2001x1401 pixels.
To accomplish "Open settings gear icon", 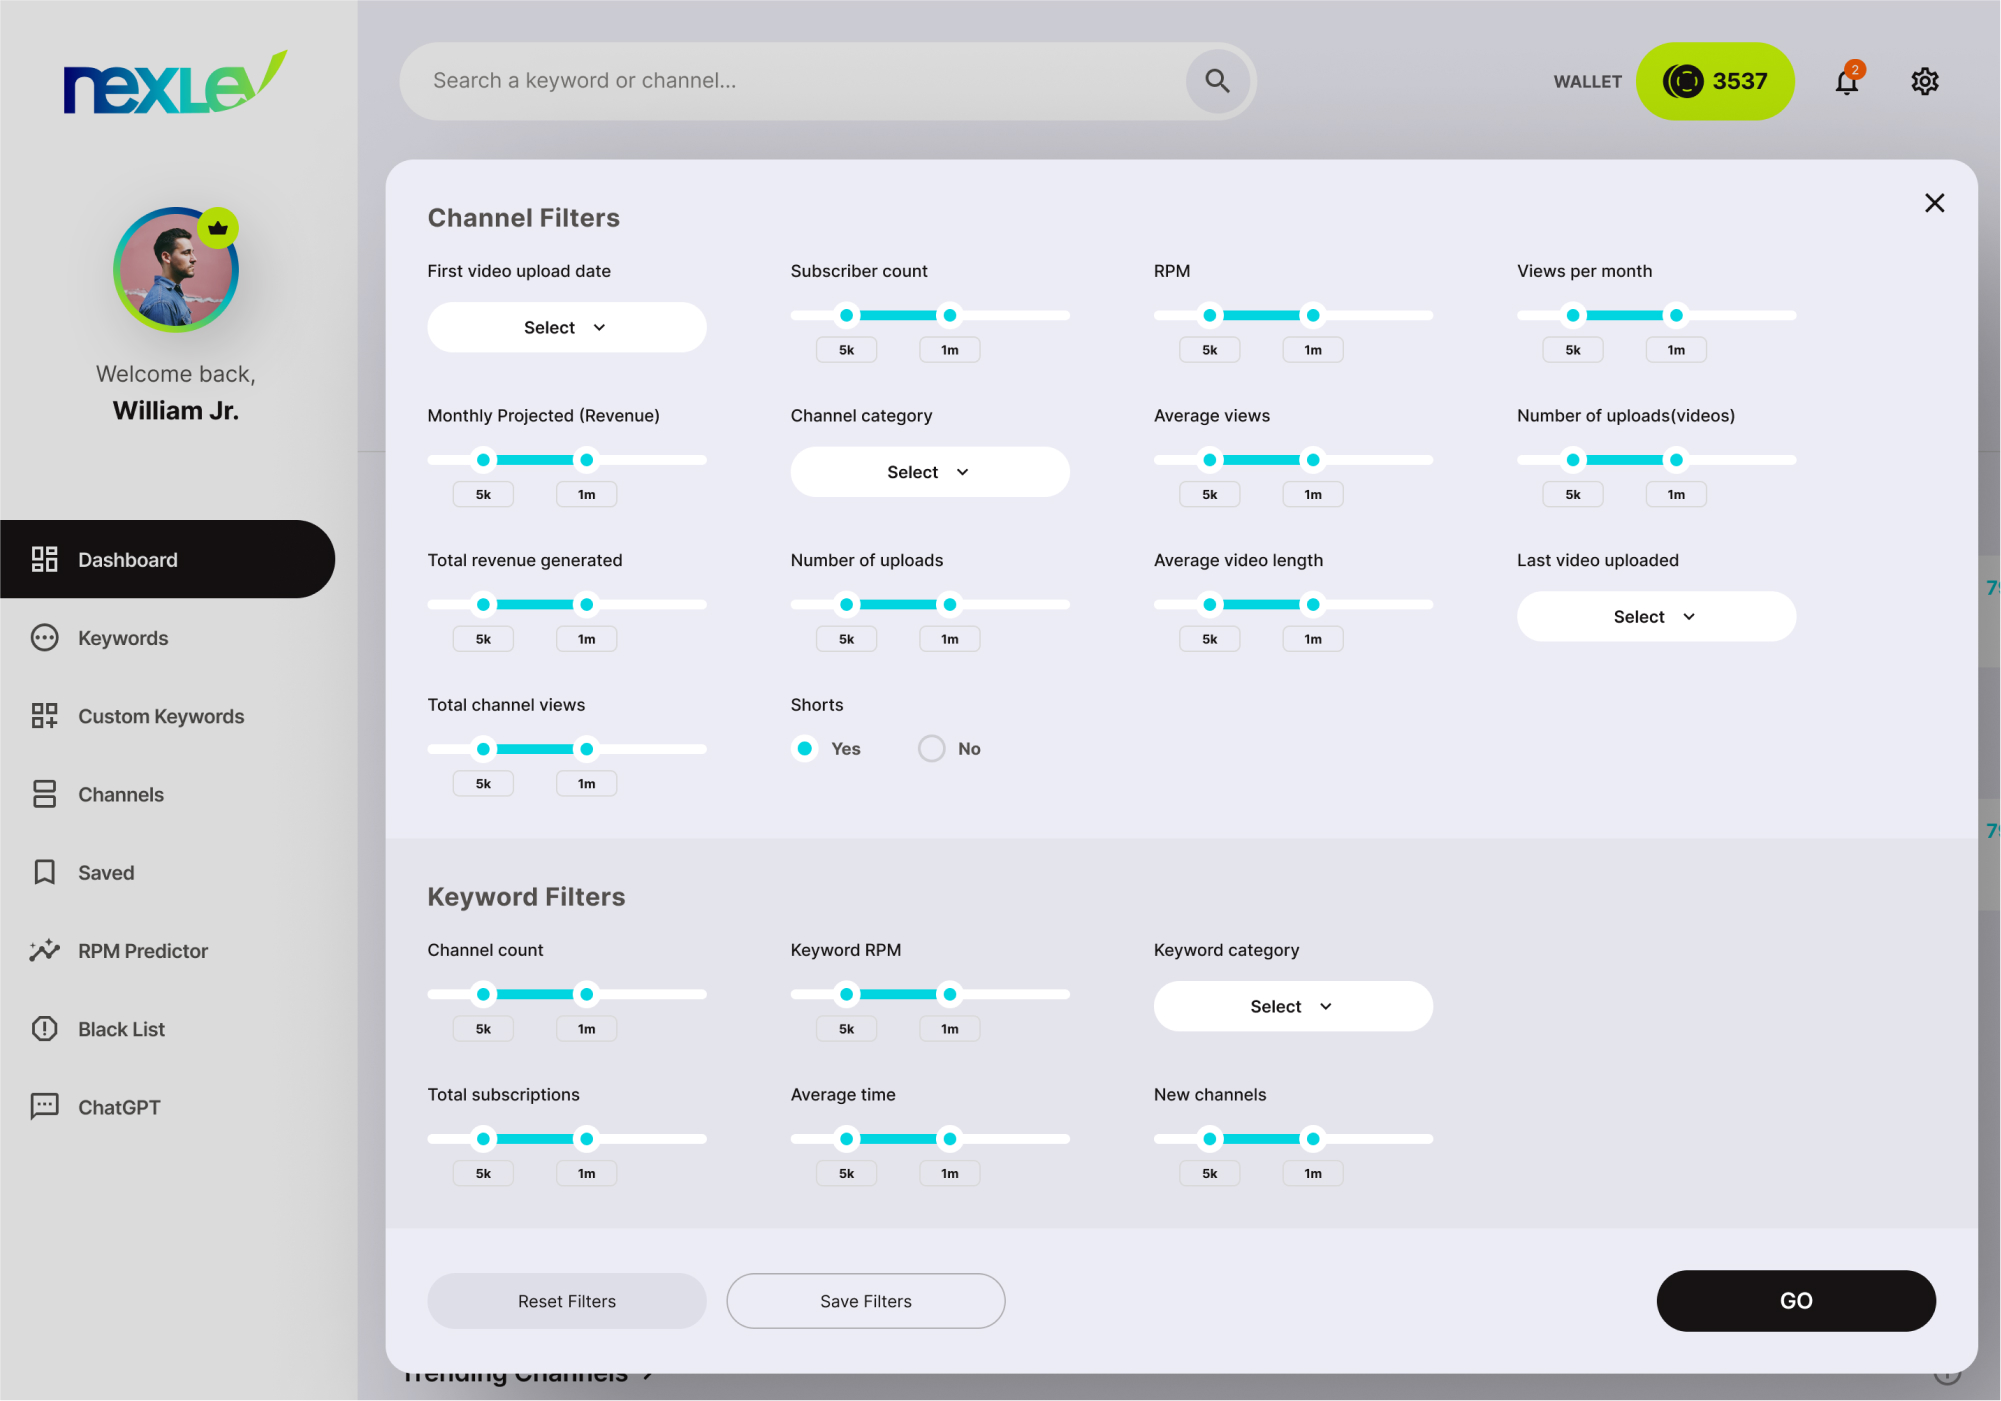I will coord(1924,81).
